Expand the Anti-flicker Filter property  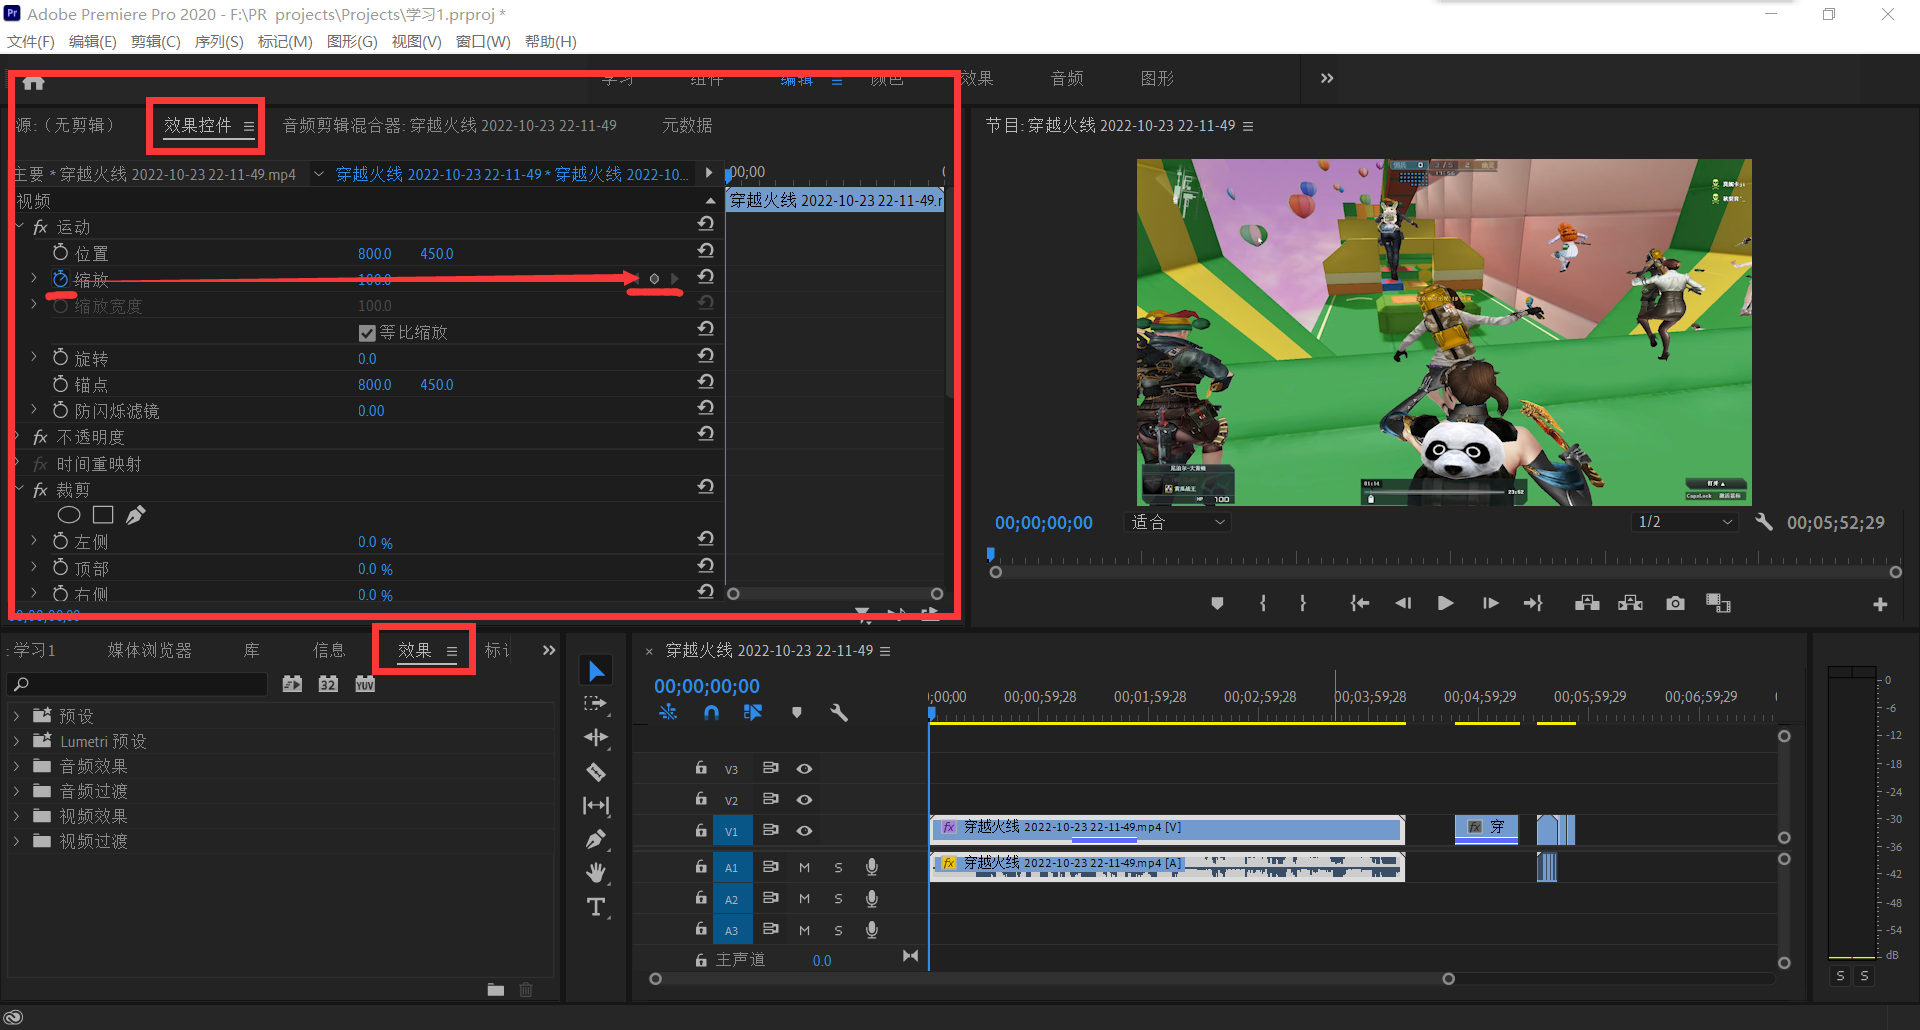(34, 410)
